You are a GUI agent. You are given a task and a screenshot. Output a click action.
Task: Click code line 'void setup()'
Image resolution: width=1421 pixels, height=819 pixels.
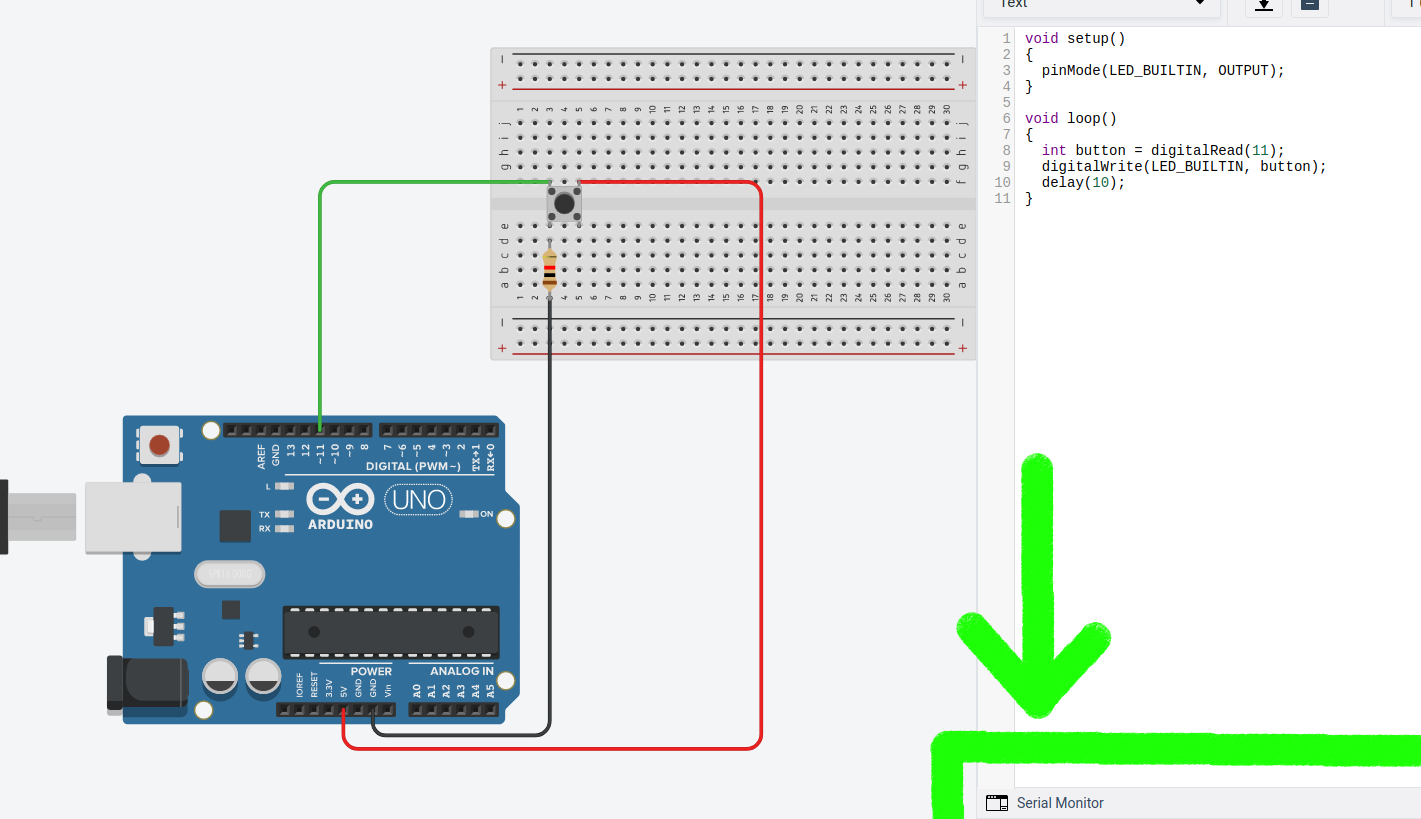coord(1075,38)
